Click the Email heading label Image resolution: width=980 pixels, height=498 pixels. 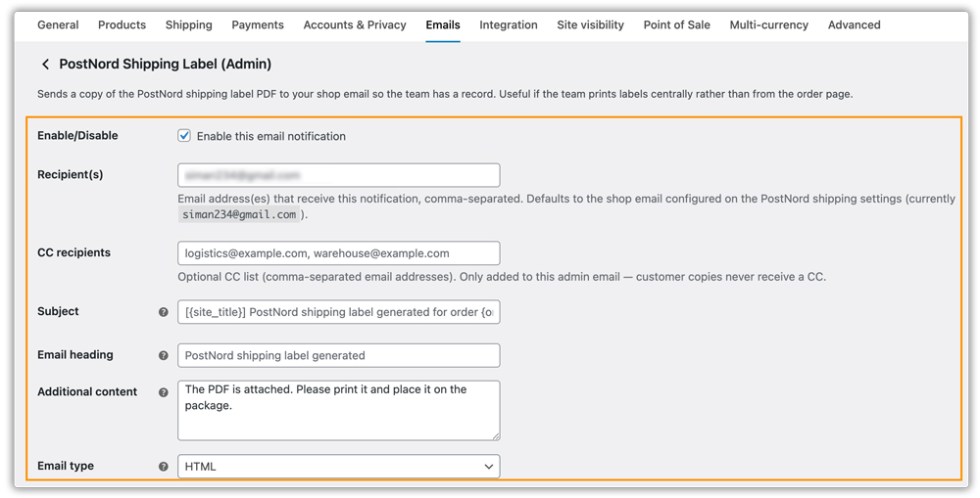coord(75,354)
